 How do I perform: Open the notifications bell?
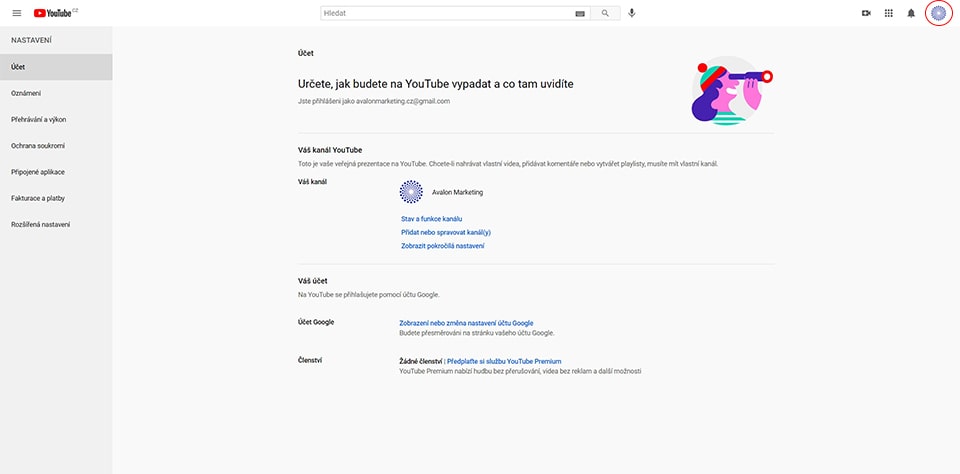pyautogui.click(x=911, y=13)
